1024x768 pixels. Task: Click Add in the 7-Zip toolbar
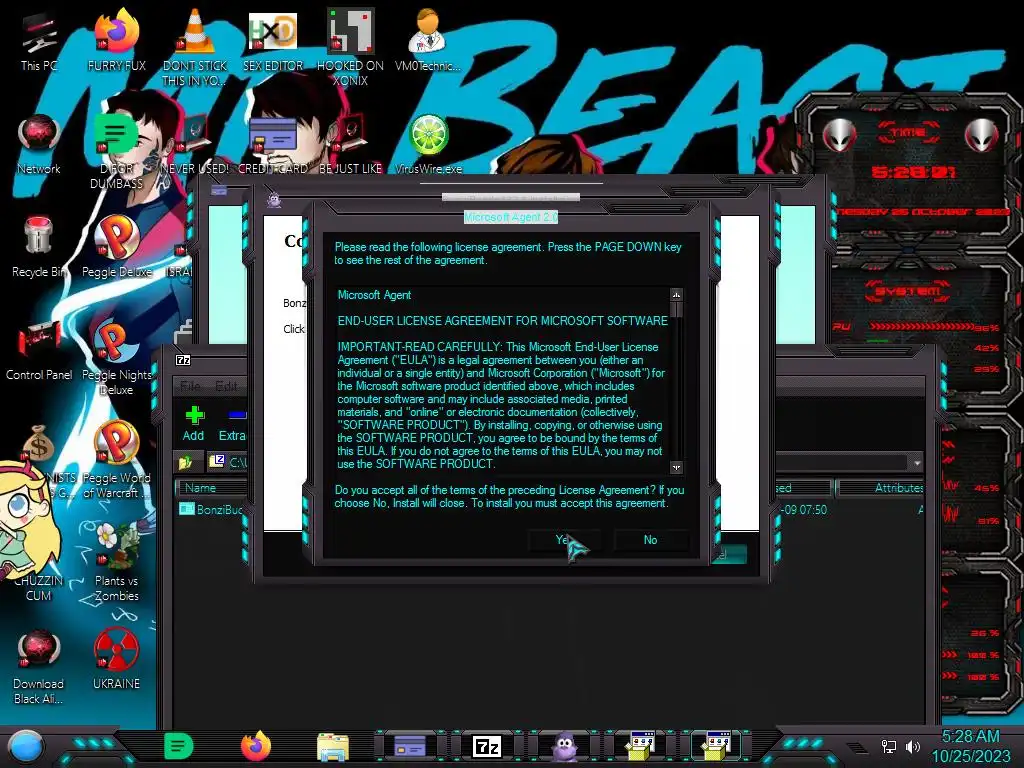point(193,423)
